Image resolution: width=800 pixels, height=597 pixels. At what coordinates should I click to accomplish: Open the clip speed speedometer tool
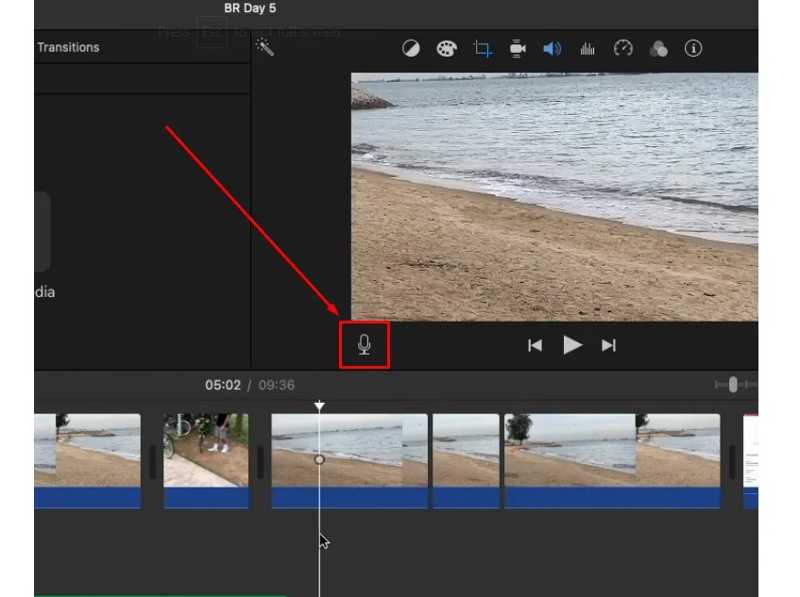tap(623, 48)
